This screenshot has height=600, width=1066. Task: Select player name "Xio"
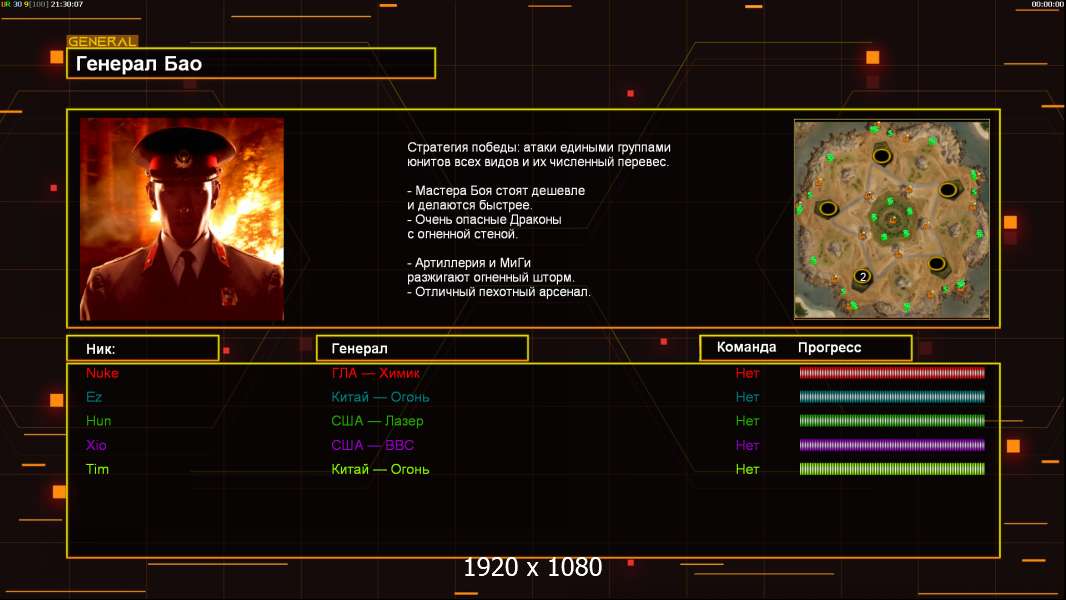pyautogui.click(x=96, y=445)
